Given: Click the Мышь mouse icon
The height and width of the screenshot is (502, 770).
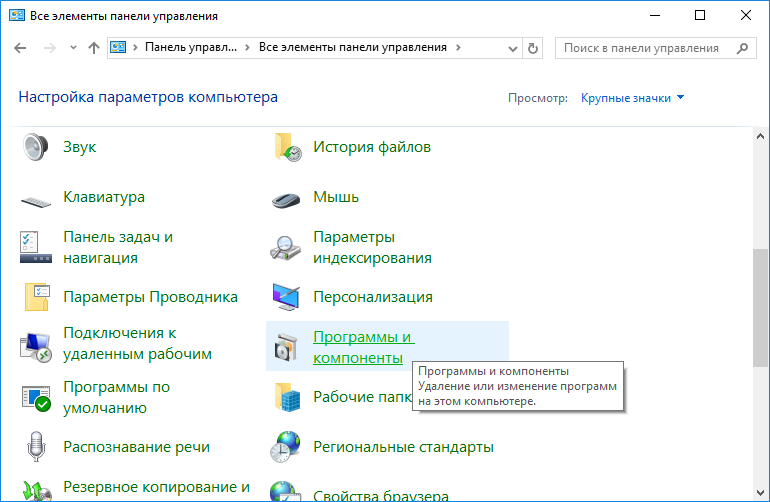Looking at the screenshot, I should (286, 200).
